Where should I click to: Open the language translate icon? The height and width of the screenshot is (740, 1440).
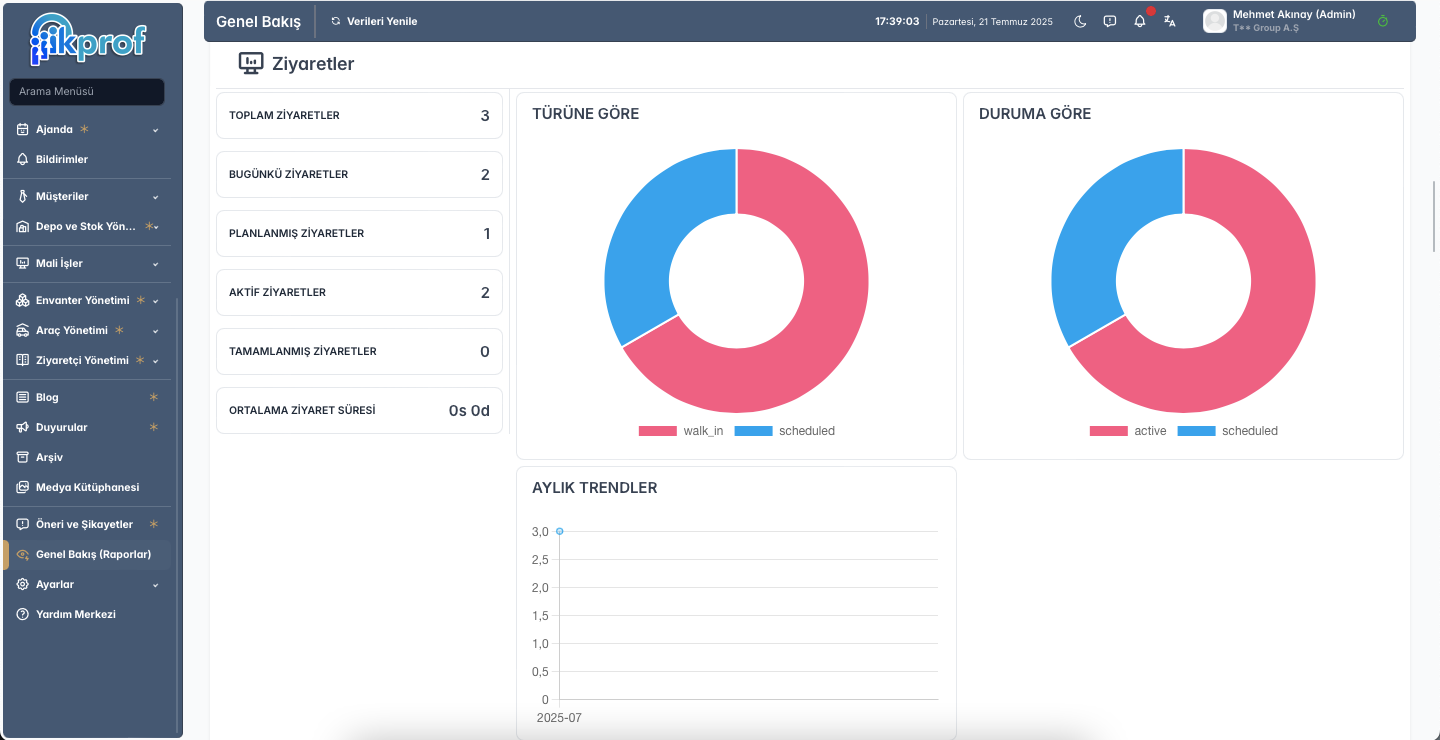click(1170, 21)
